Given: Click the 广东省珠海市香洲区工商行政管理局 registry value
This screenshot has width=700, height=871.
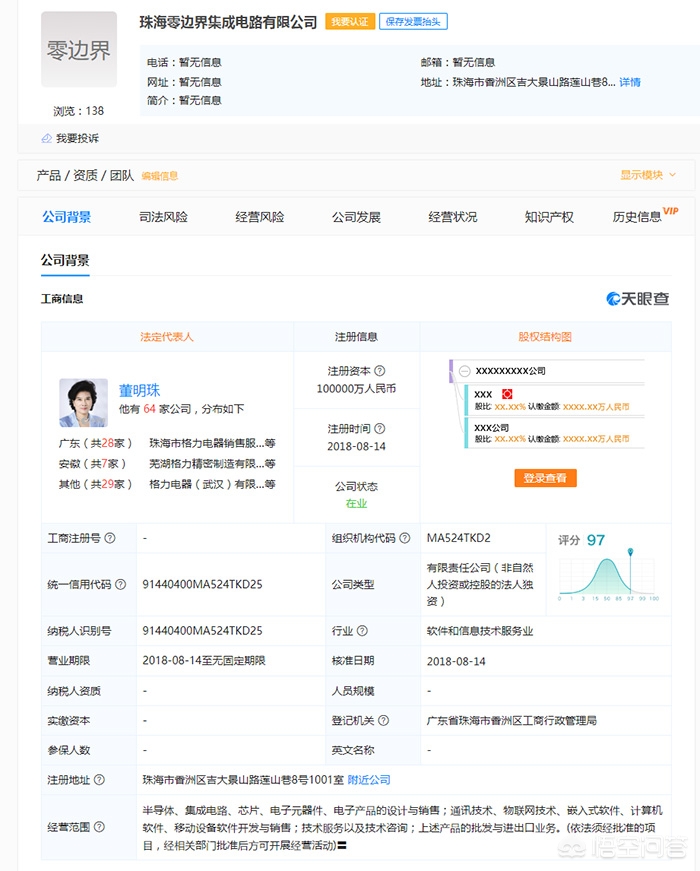Looking at the screenshot, I should click(x=512, y=720).
